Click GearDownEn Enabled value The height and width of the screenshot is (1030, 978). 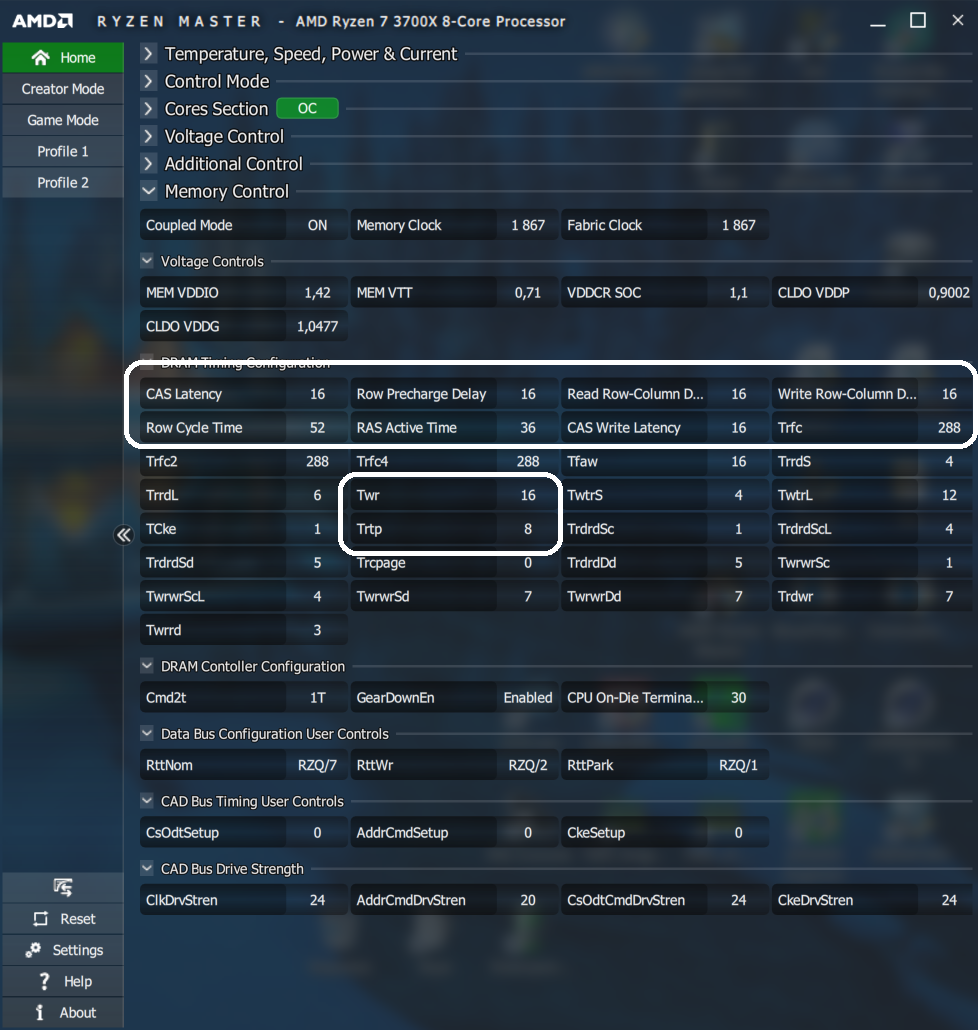click(x=527, y=698)
